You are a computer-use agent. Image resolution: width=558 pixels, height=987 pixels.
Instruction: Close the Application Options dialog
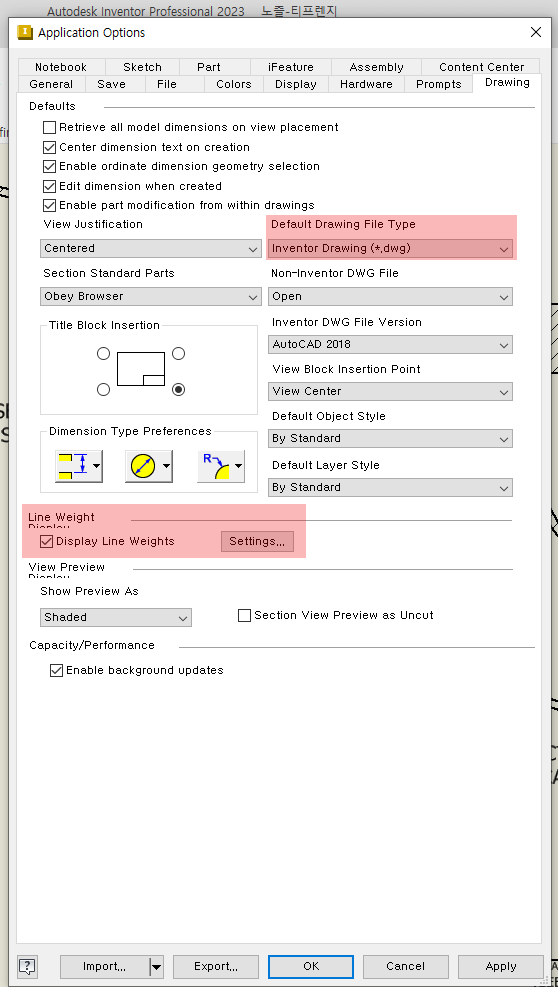[x=535, y=32]
